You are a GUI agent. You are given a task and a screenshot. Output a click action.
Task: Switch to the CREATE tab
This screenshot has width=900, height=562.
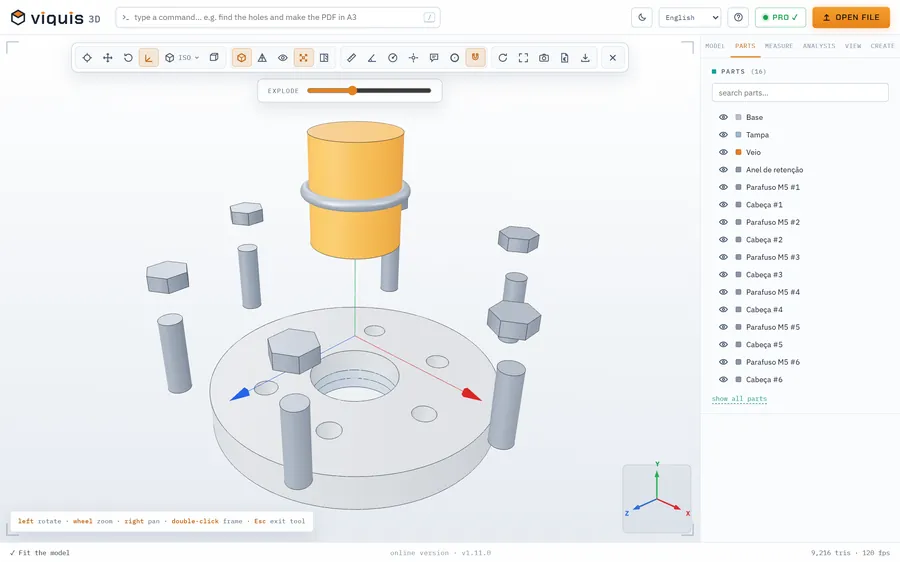click(882, 46)
